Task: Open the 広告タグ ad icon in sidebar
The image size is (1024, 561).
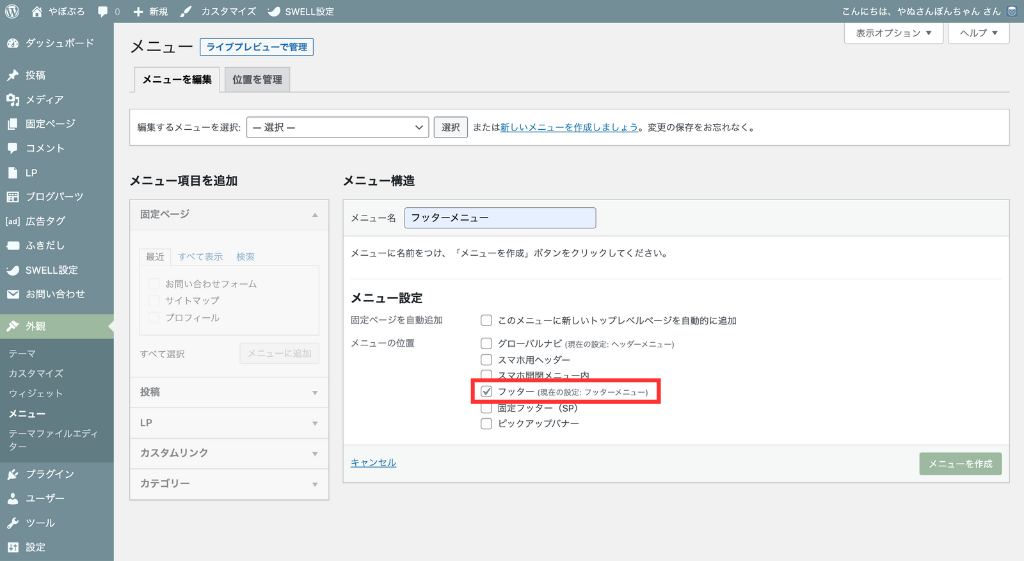Action: [x=12, y=221]
